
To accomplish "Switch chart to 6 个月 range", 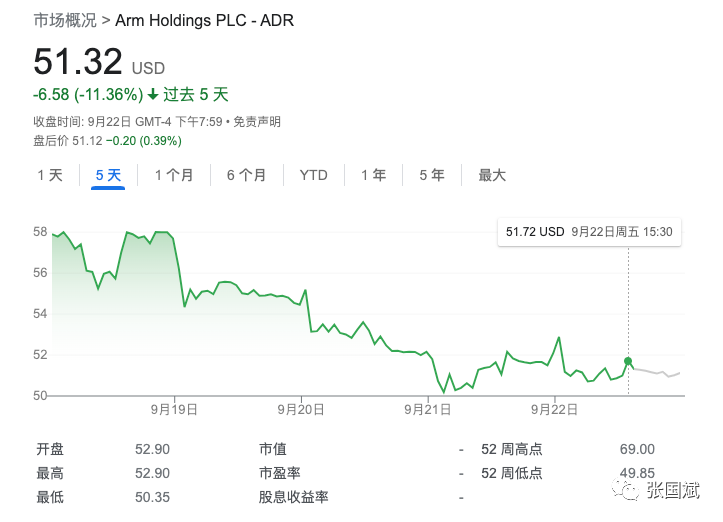I will 246,175.
